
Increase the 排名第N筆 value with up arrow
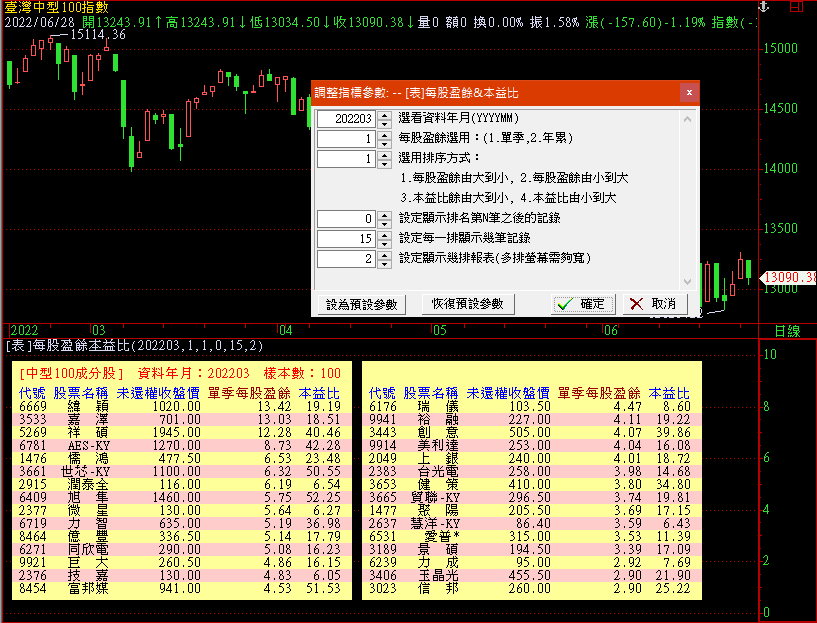coord(385,215)
